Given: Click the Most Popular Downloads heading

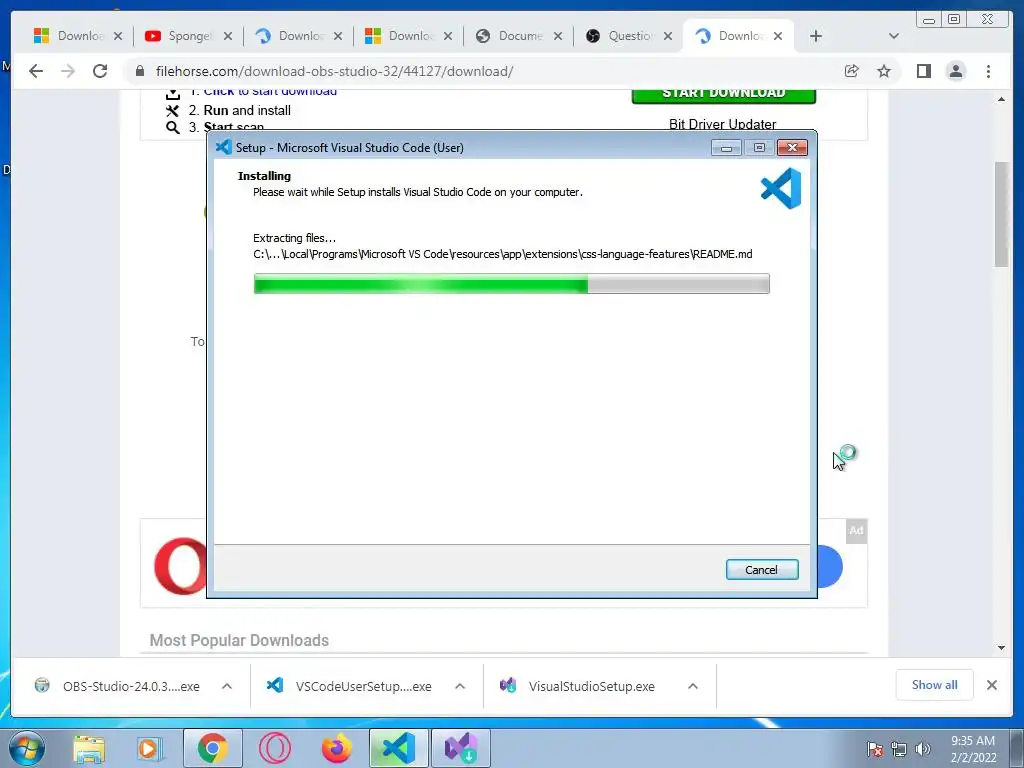Looking at the screenshot, I should pyautogui.click(x=239, y=640).
